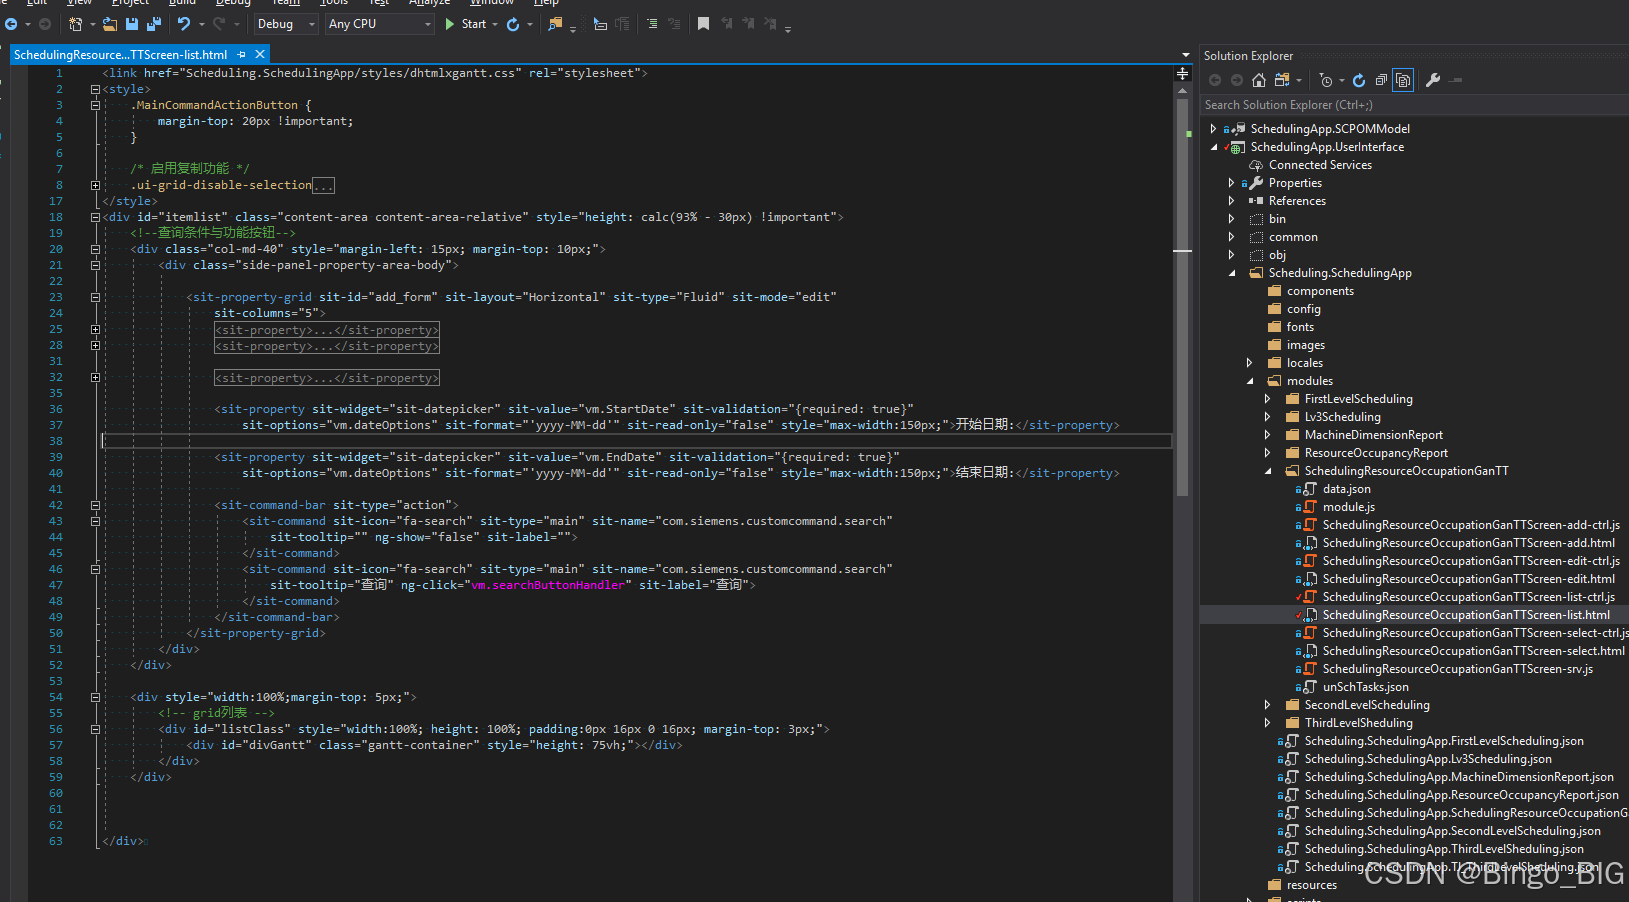Click the Solution Explorer Home icon

(1259, 80)
